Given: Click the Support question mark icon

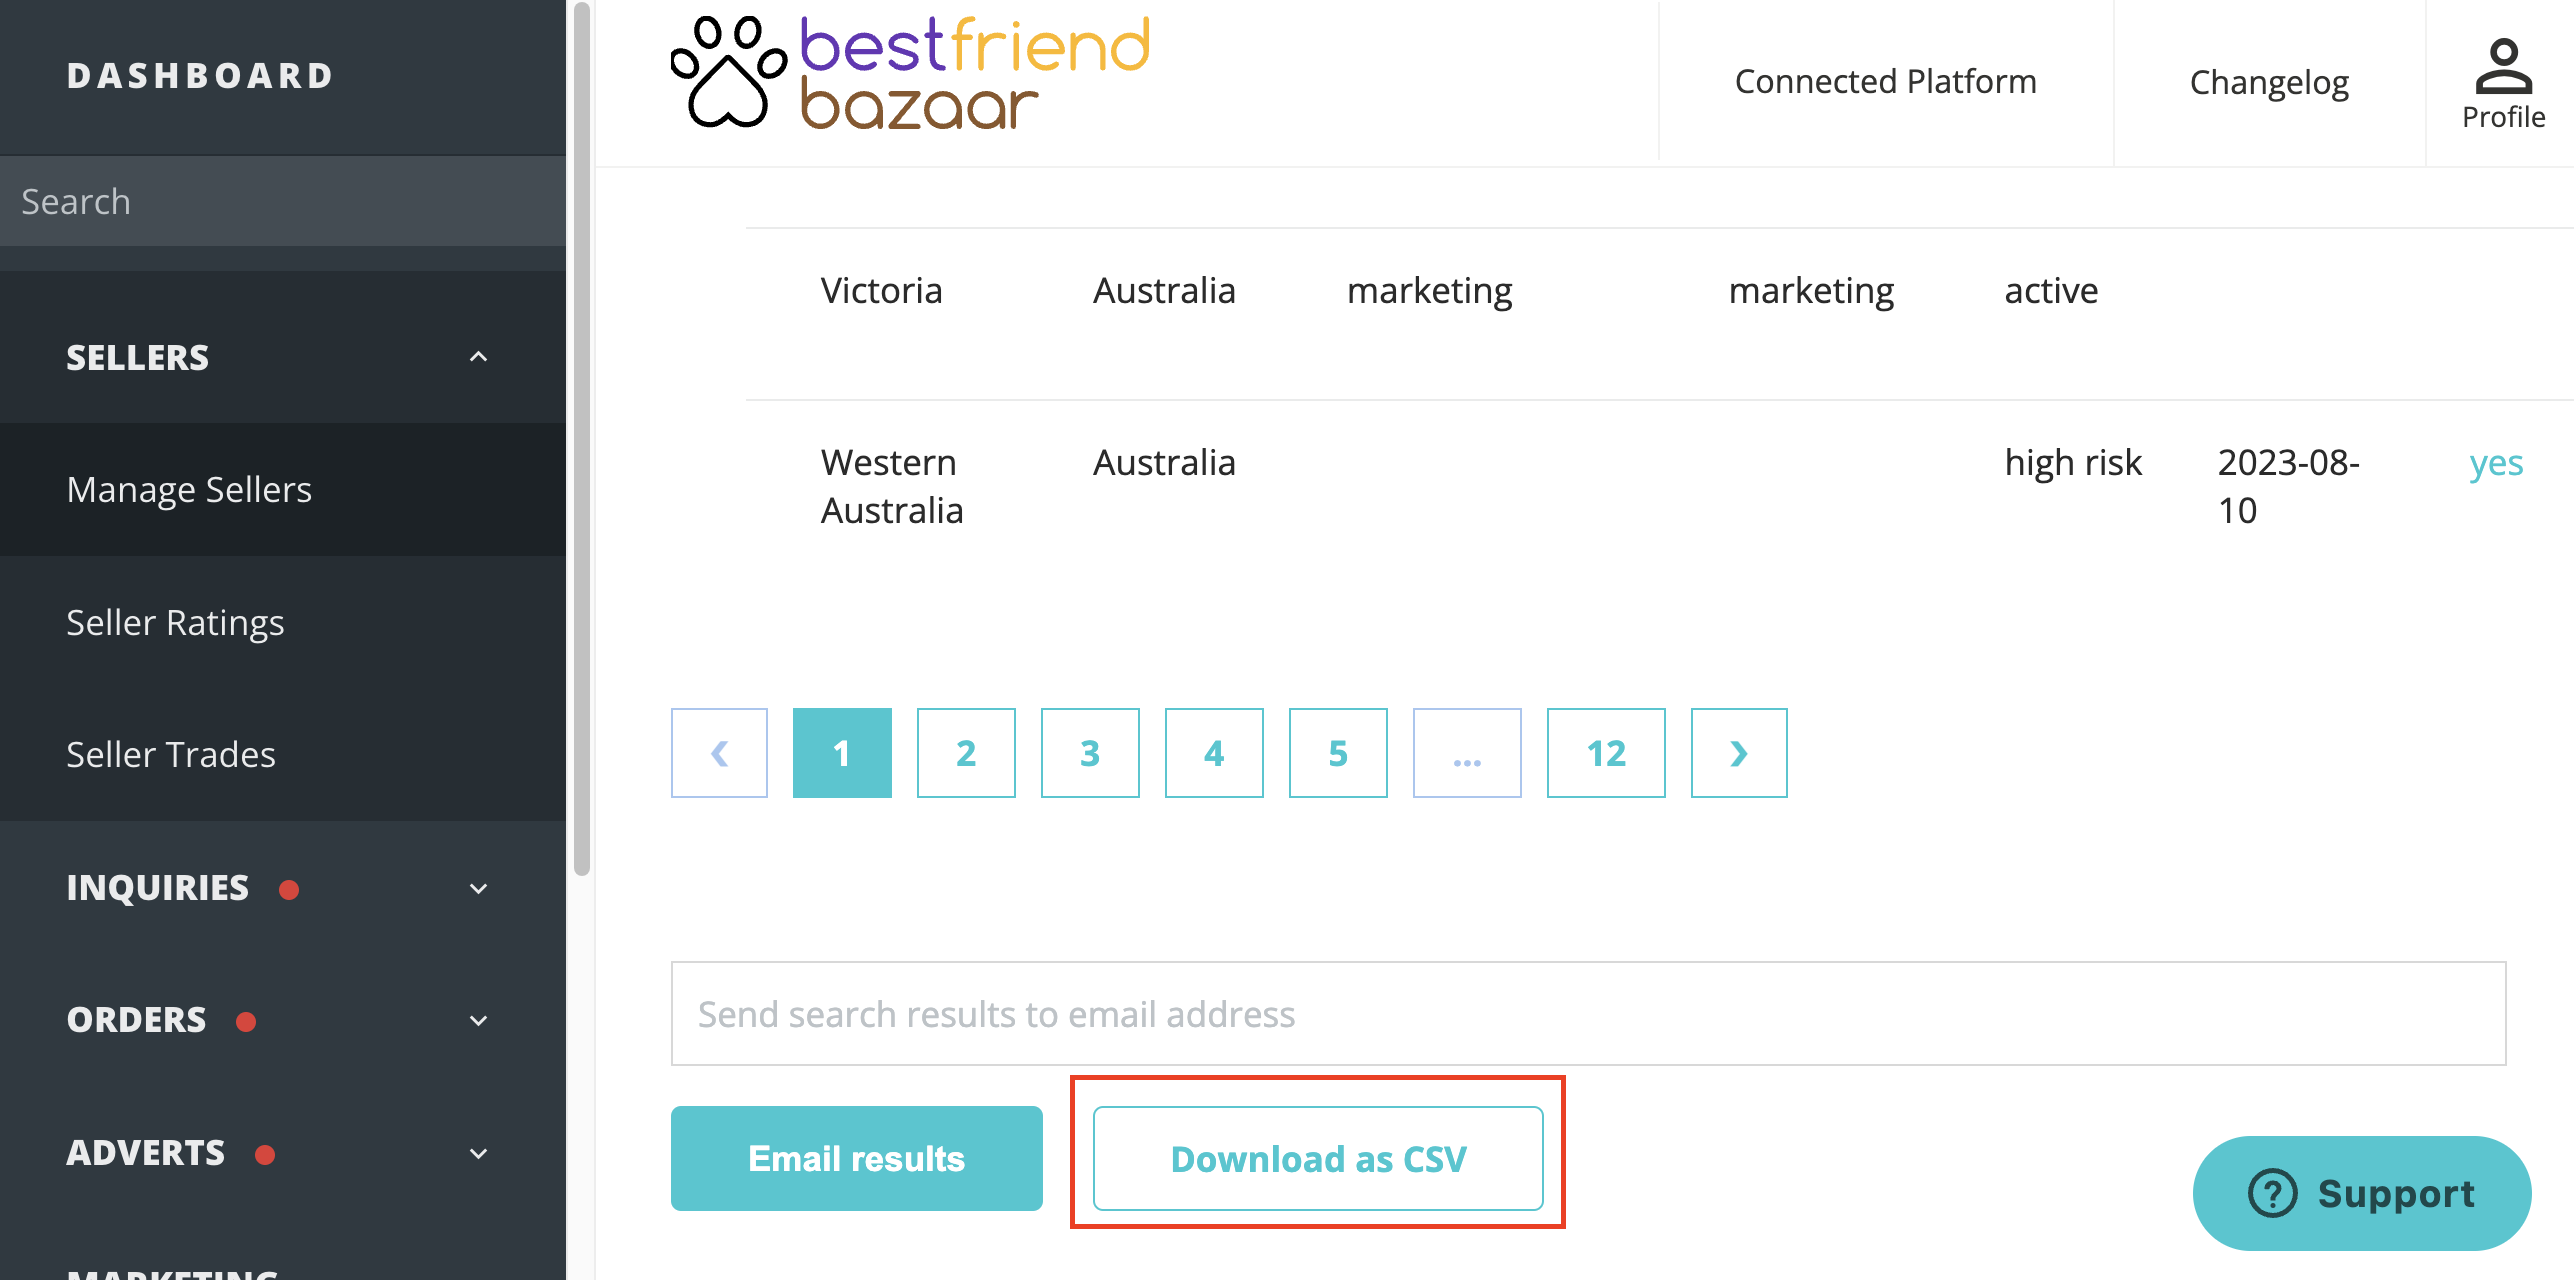Looking at the screenshot, I should tap(2273, 1193).
